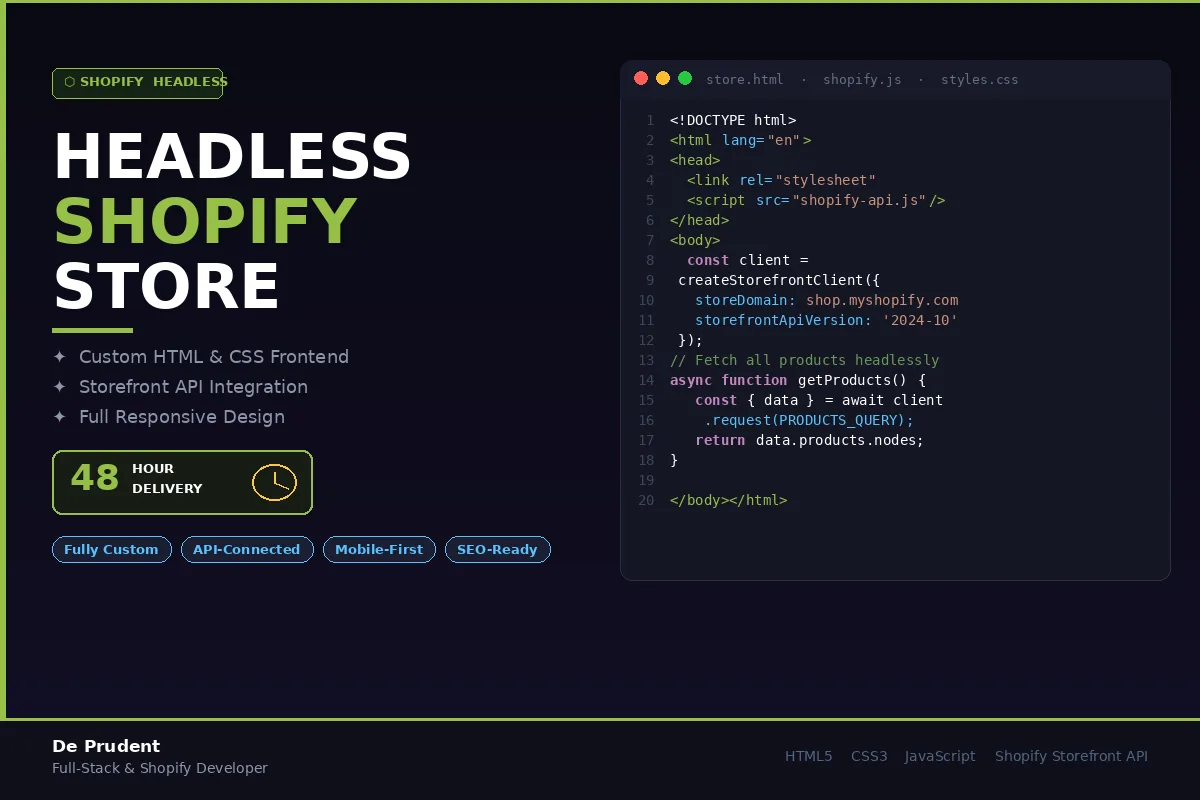Click the </head> closing tag line
The image size is (1200, 800).
(x=699, y=220)
